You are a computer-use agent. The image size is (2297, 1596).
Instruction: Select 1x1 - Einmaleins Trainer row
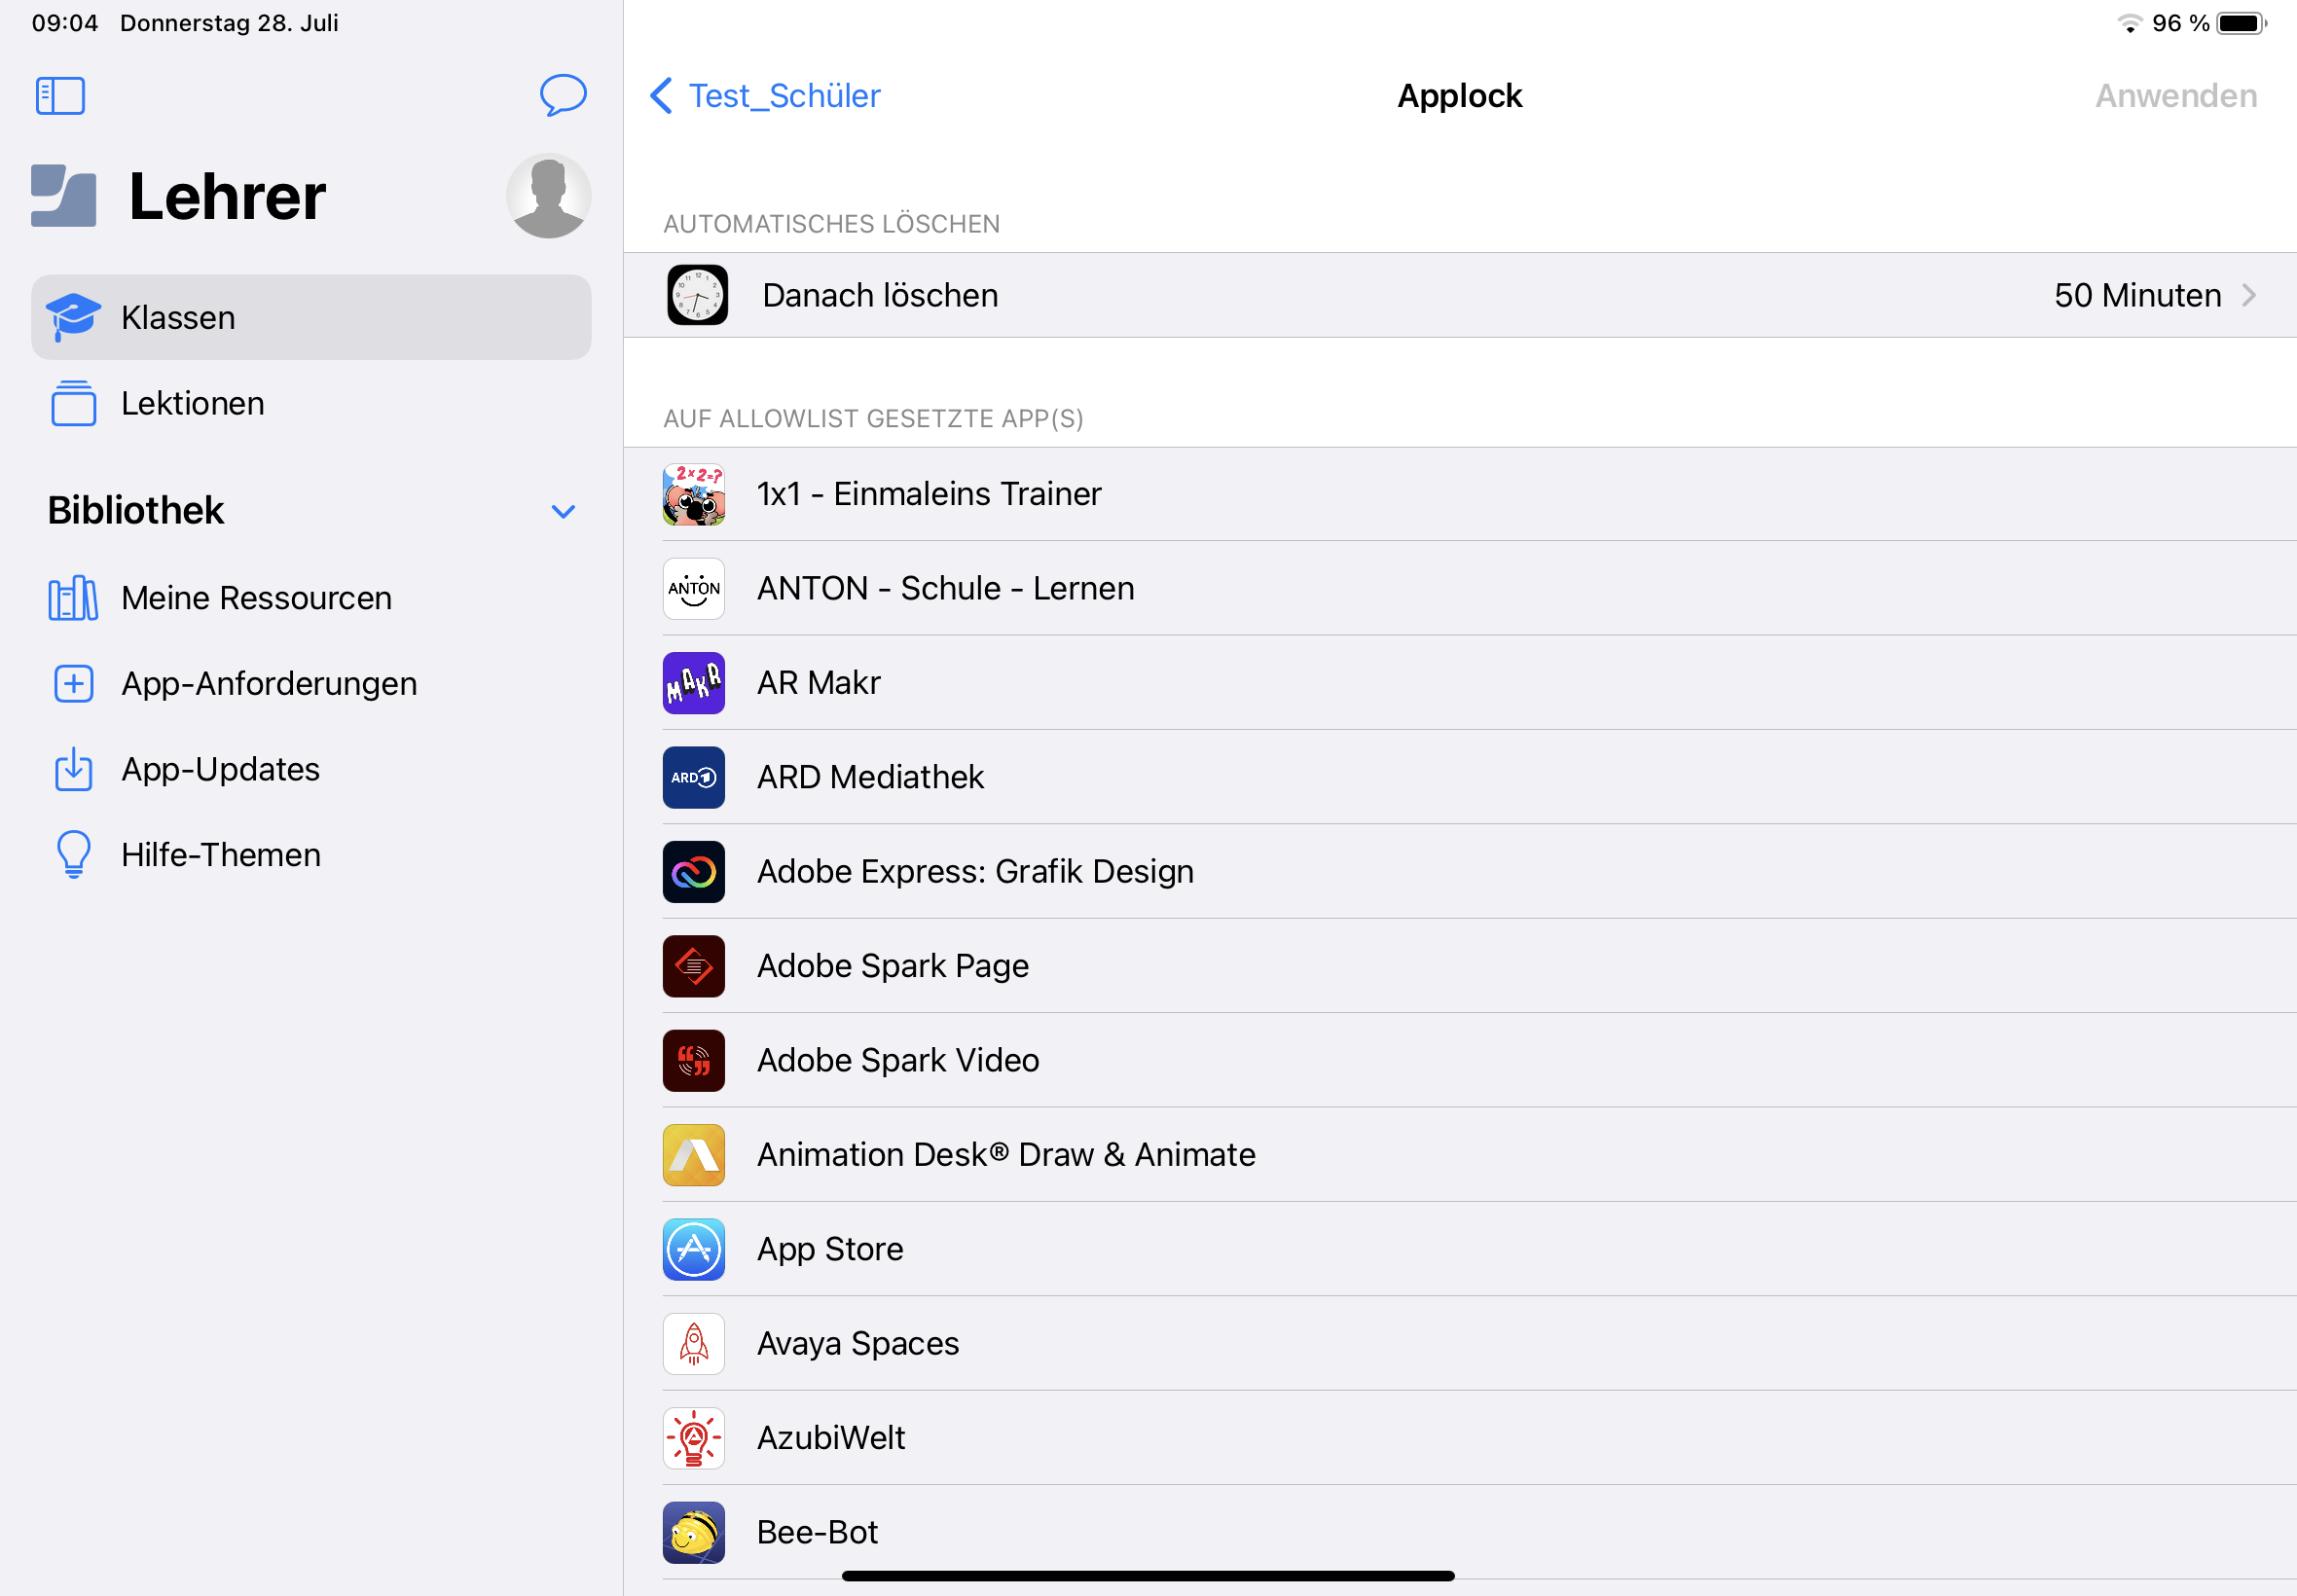1459,494
